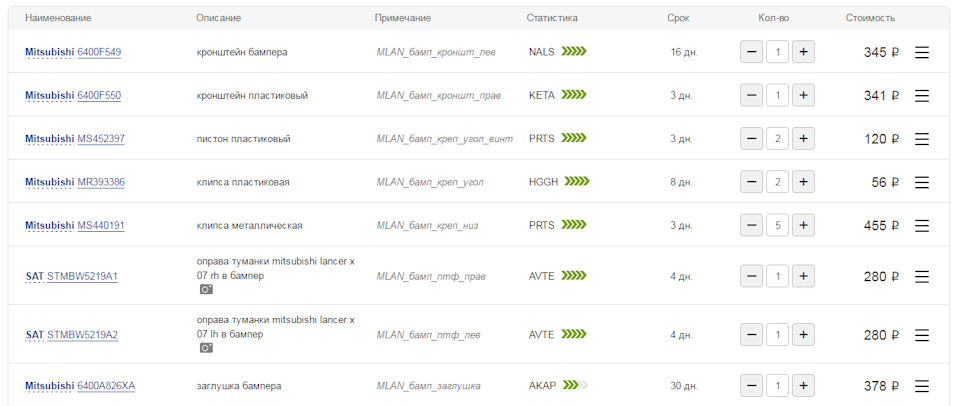Open part link MR393386
The height and width of the screenshot is (406, 960).
101,182
